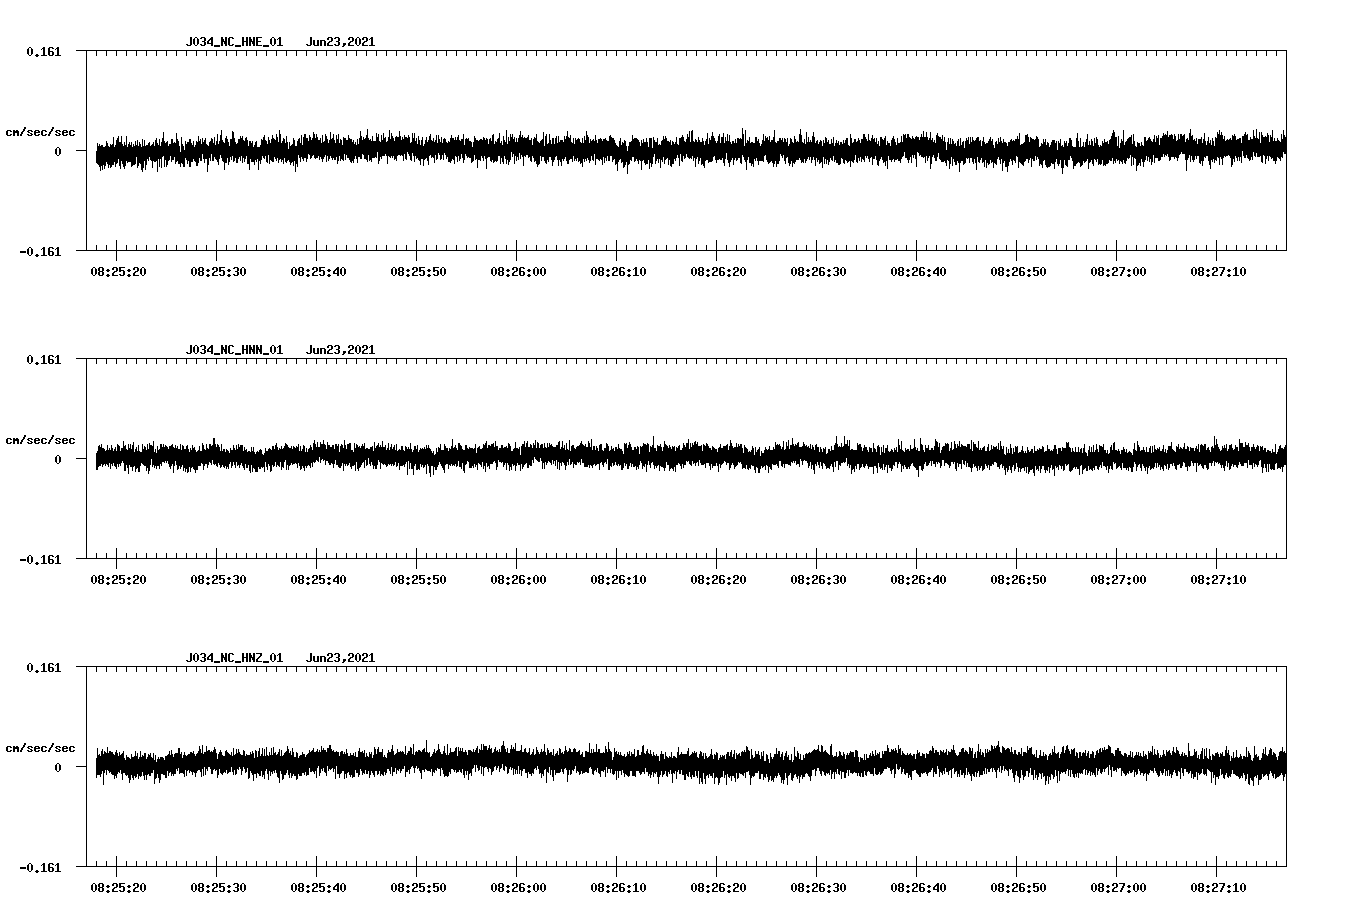1358x924 pixels.
Task: Click the 08:26:10 label under HNZ plot
Action: [x=617, y=887]
